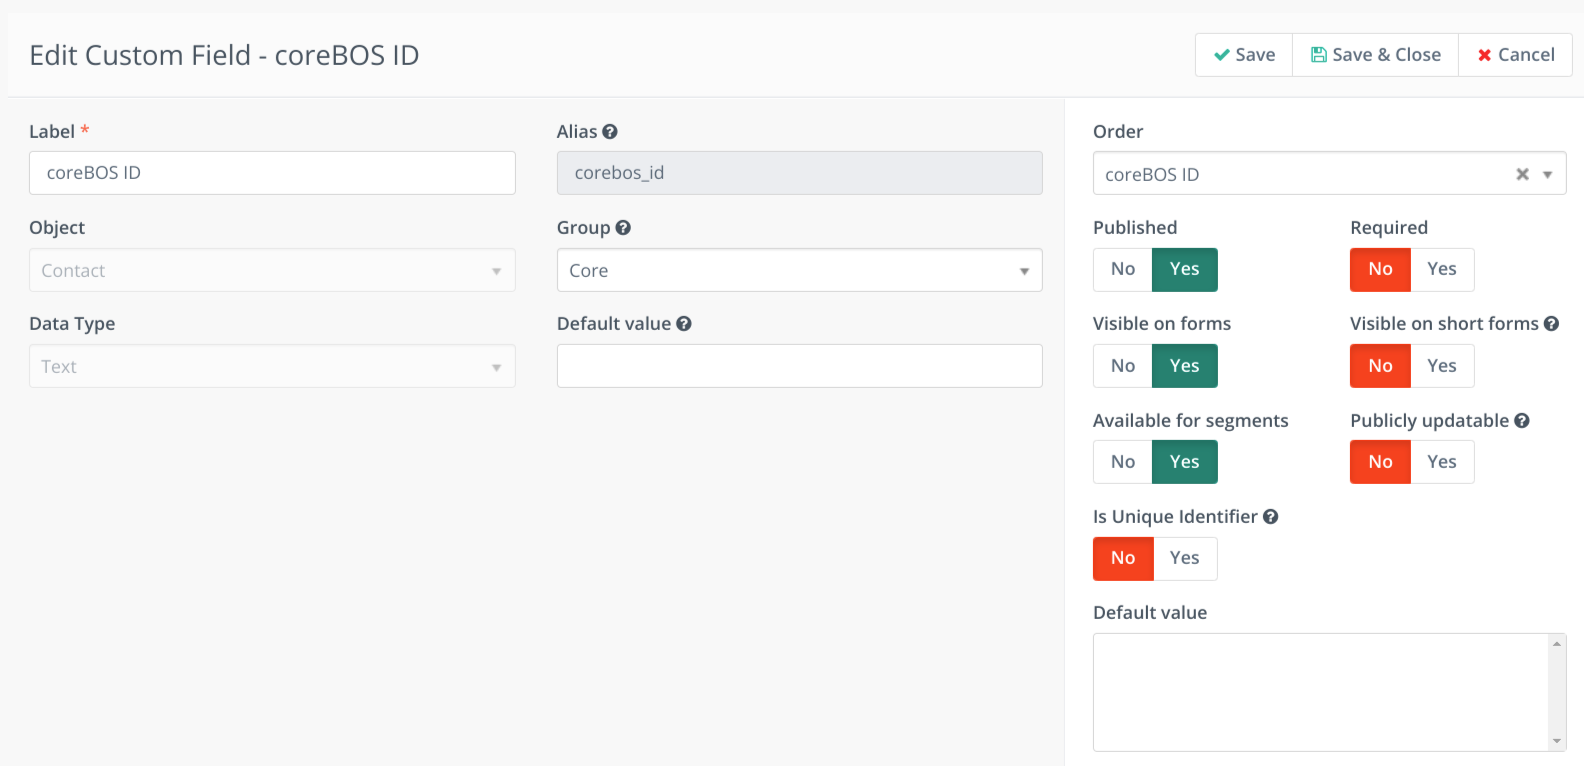Show help for Is Unique Identifier
The height and width of the screenshot is (766, 1584).
1271,516
